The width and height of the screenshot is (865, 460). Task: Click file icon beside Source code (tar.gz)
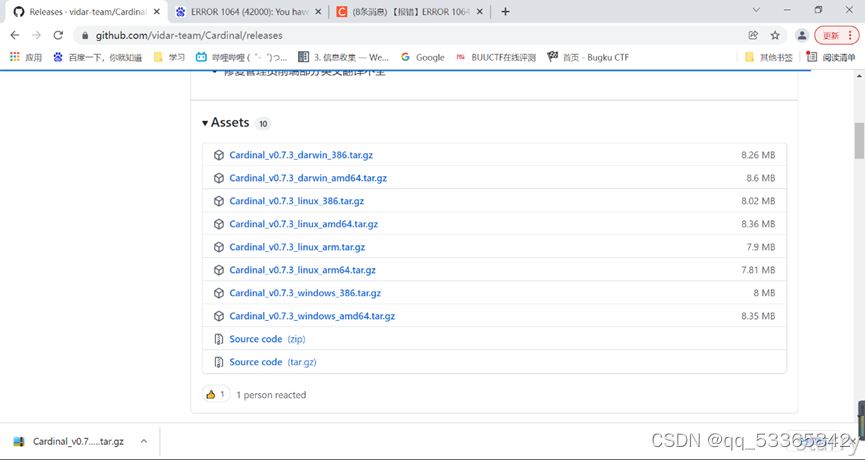tap(219, 362)
